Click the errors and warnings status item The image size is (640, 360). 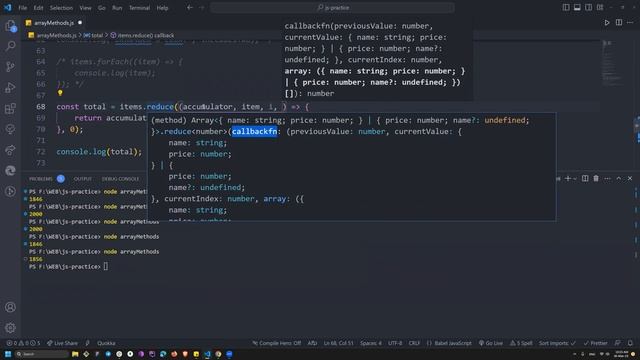pyautogui.click(x=23, y=343)
